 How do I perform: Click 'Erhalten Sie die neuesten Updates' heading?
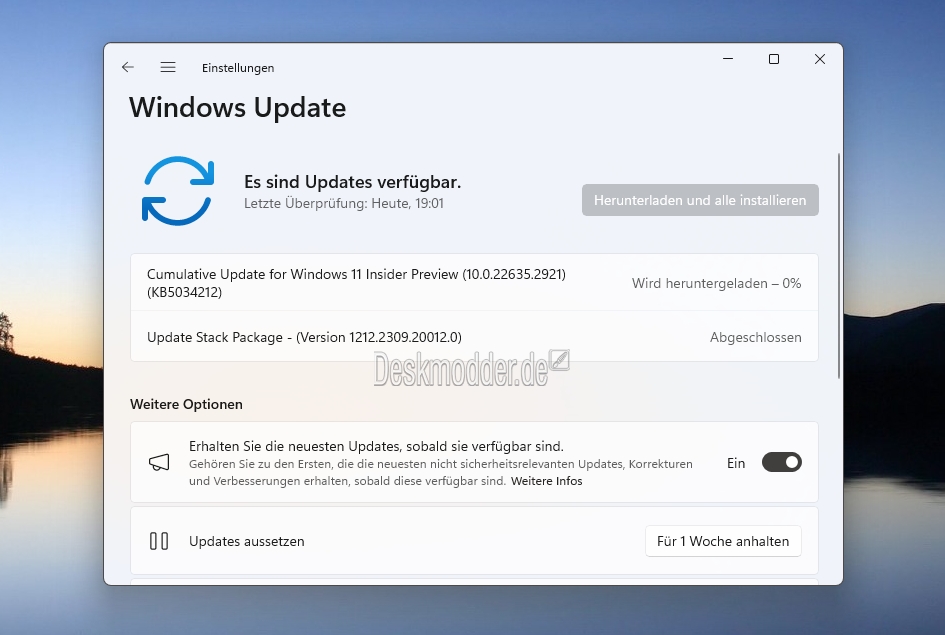[376, 446]
